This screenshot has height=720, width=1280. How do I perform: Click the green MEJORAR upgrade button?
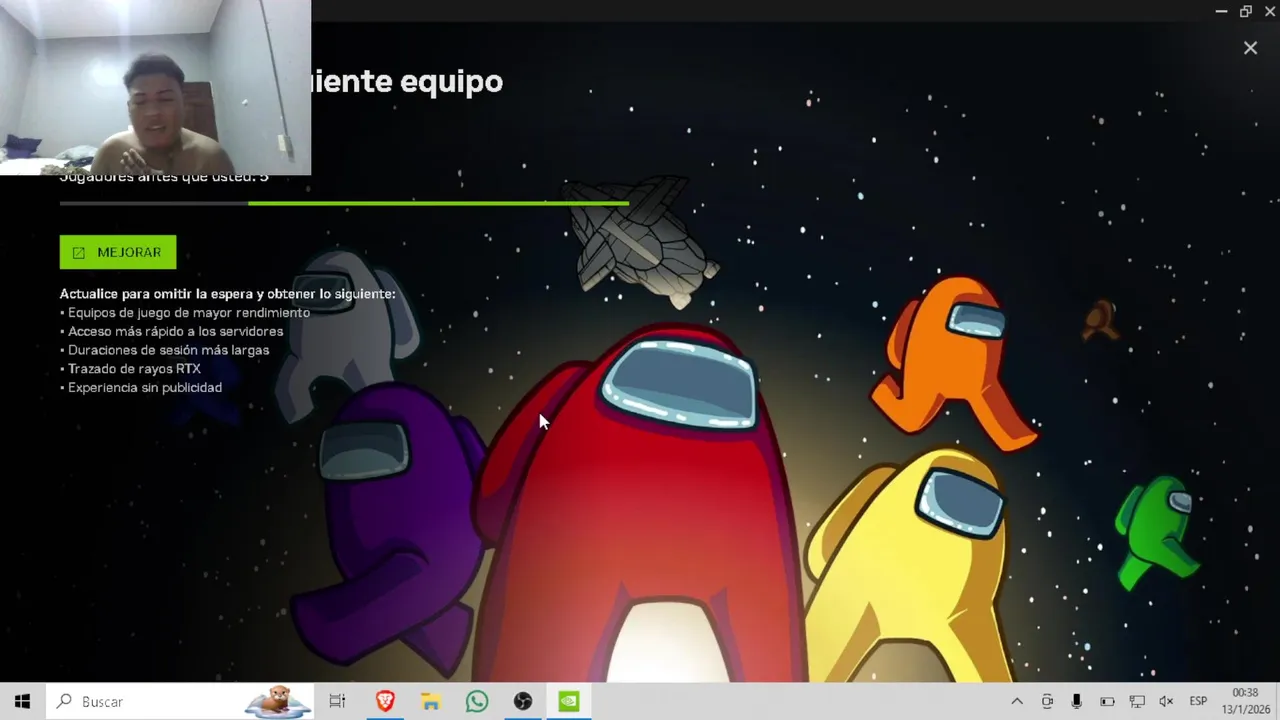point(118,252)
